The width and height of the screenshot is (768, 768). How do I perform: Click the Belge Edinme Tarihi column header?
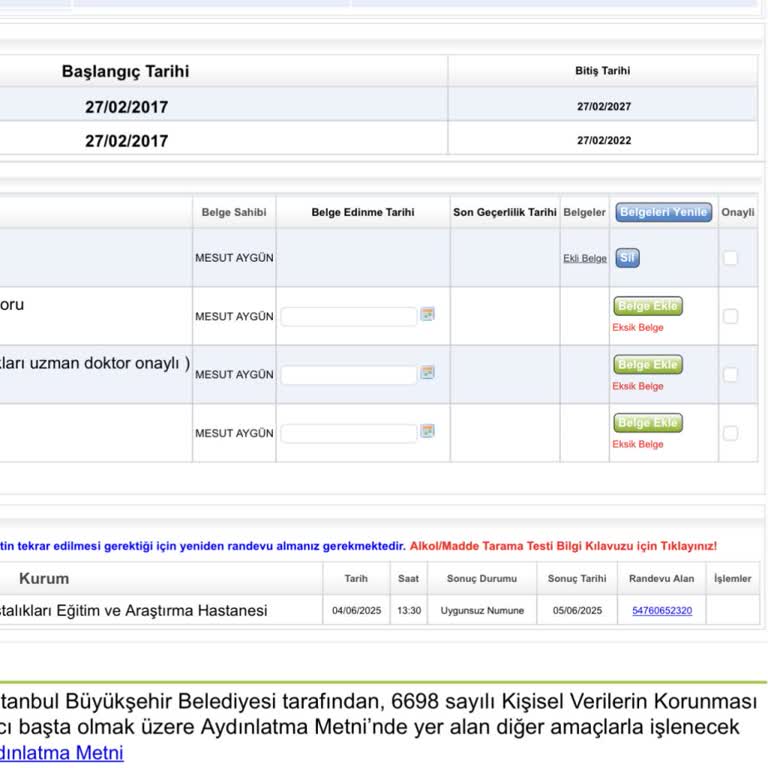click(x=363, y=212)
